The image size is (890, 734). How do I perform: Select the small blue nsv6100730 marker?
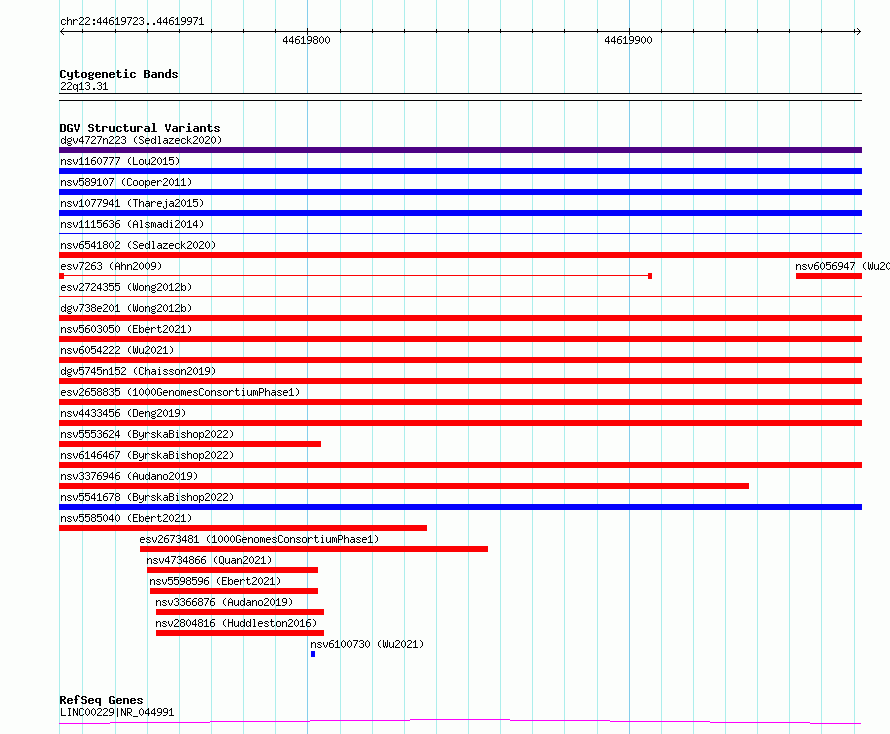tap(313, 654)
